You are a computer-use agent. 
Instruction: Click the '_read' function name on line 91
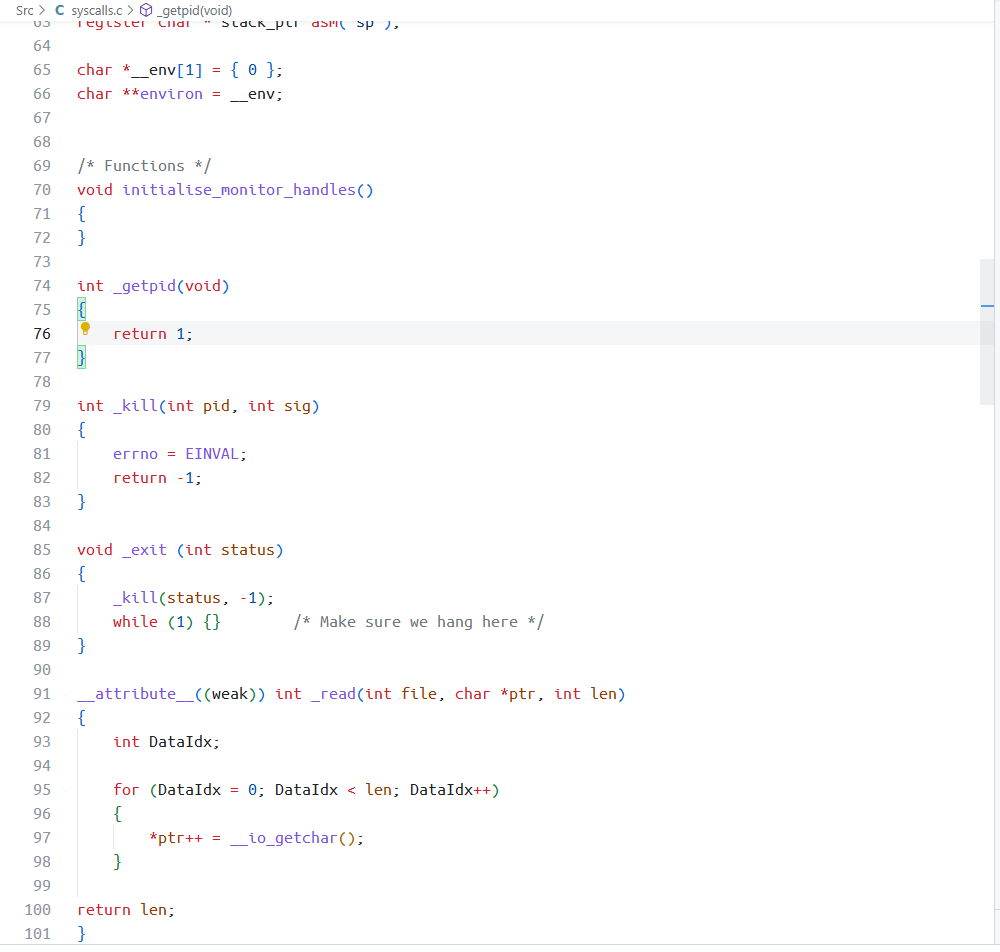(x=334, y=694)
